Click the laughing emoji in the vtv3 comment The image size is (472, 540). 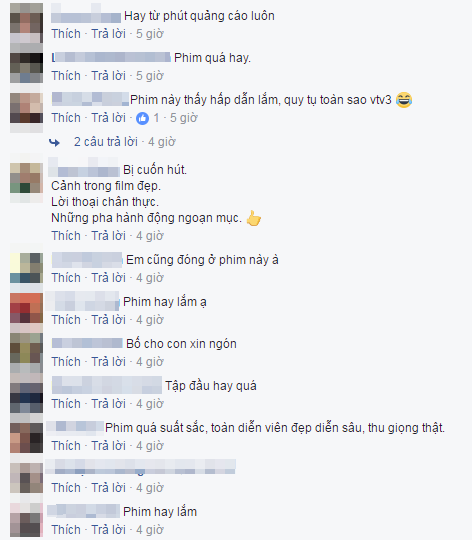tap(404, 100)
